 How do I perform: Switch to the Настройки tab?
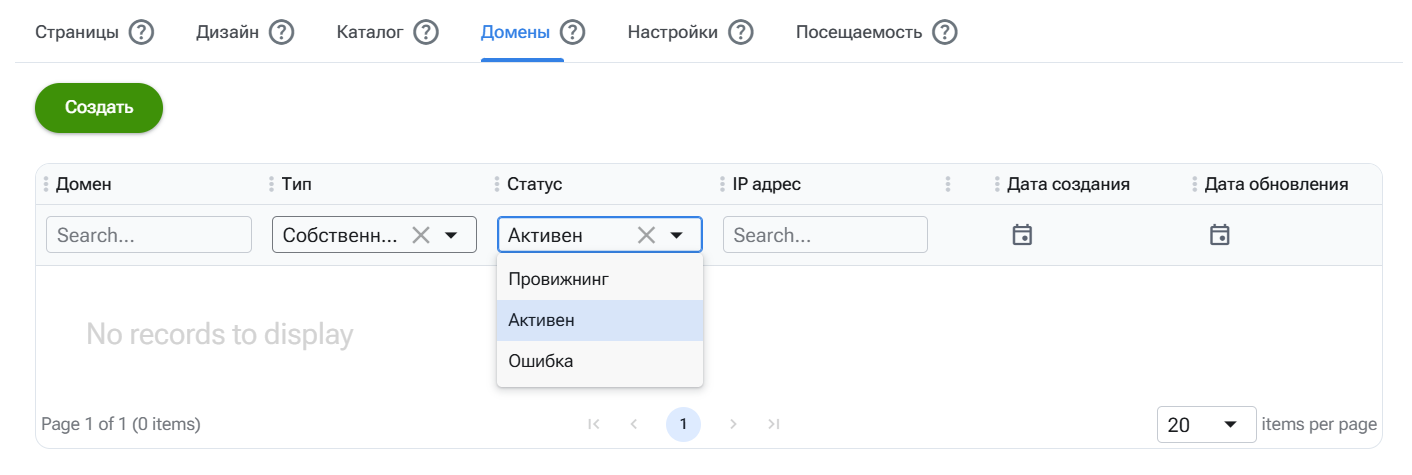(672, 33)
